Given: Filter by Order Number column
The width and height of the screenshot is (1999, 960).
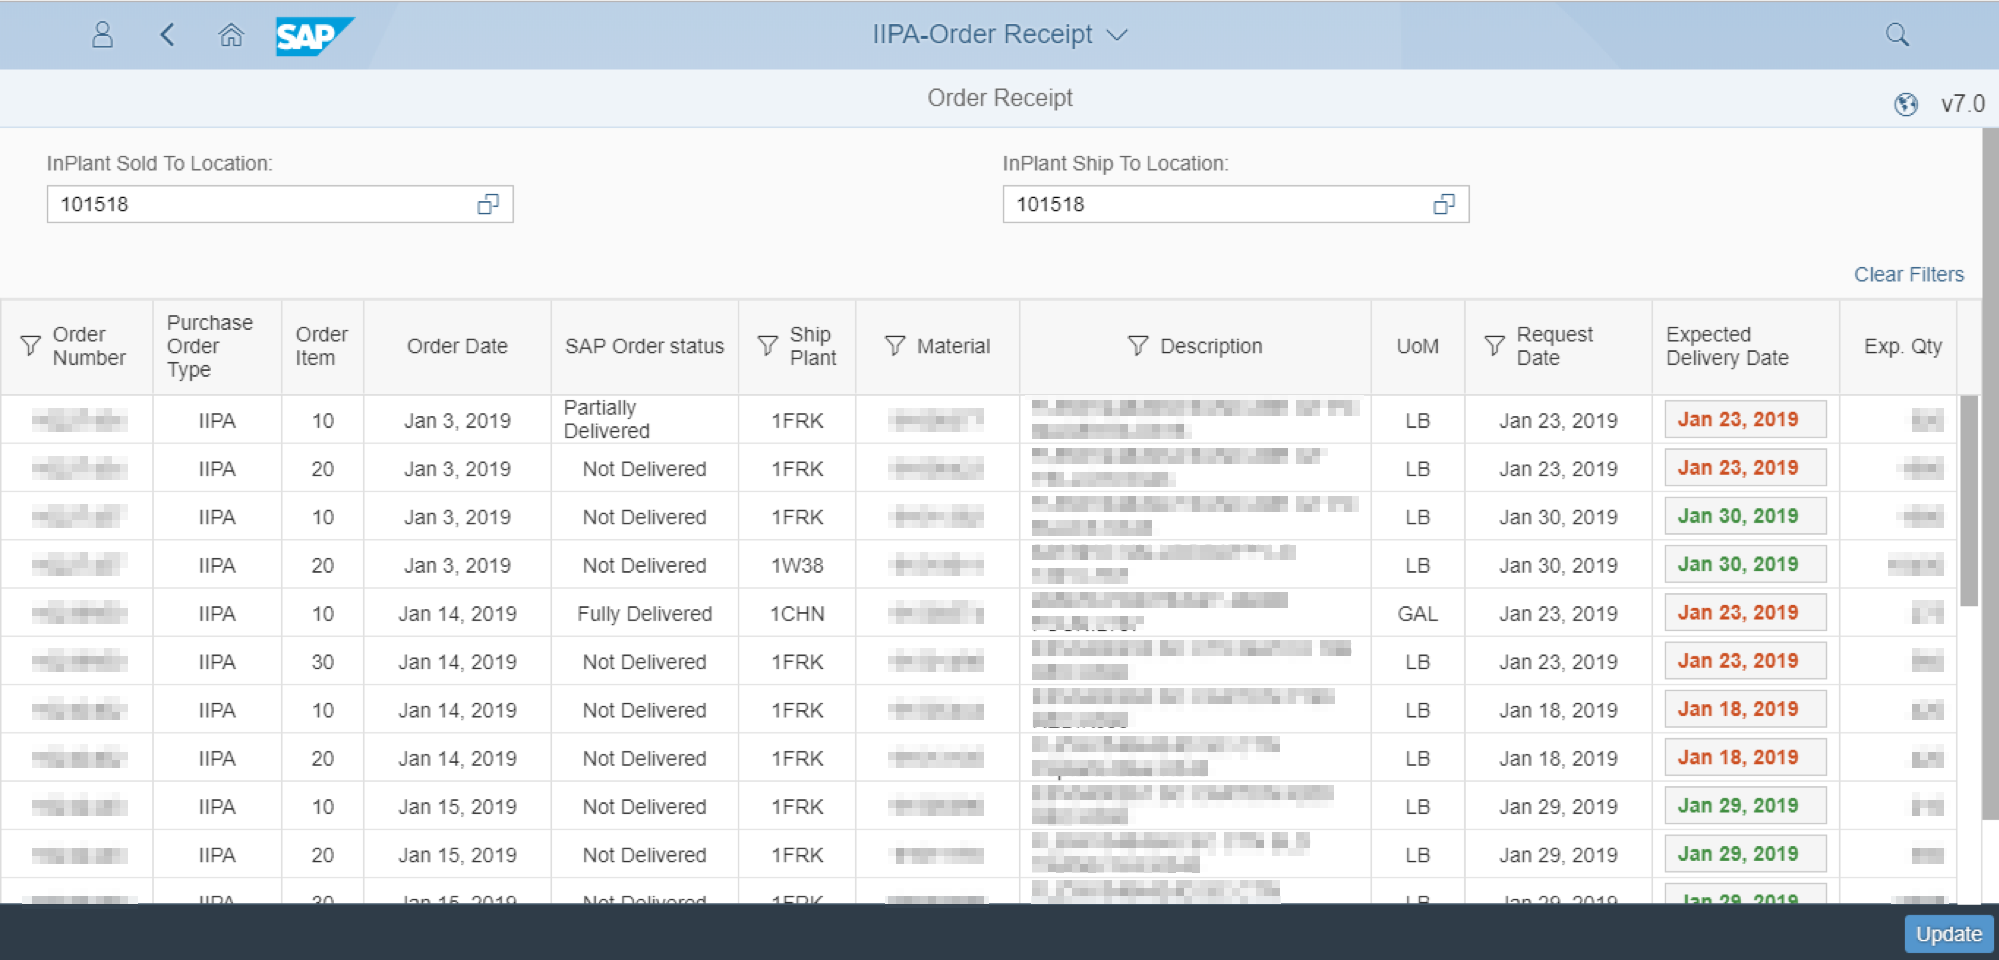Looking at the screenshot, I should 31,346.
